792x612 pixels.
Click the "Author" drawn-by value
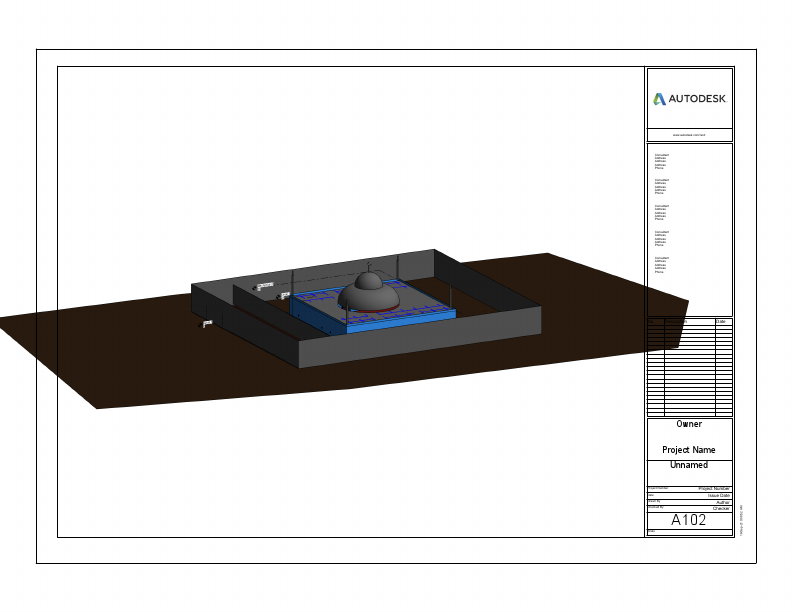pyautogui.click(x=723, y=502)
